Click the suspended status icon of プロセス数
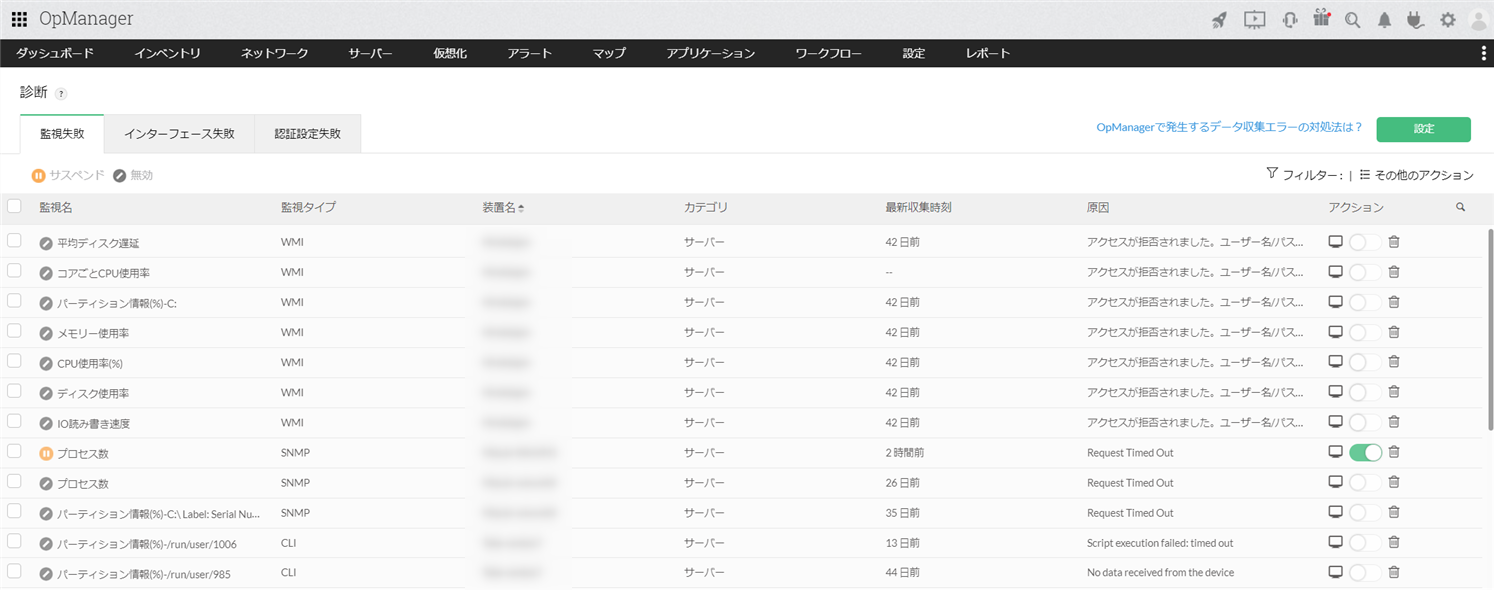Viewport: 1494px width, 590px height. coord(46,453)
